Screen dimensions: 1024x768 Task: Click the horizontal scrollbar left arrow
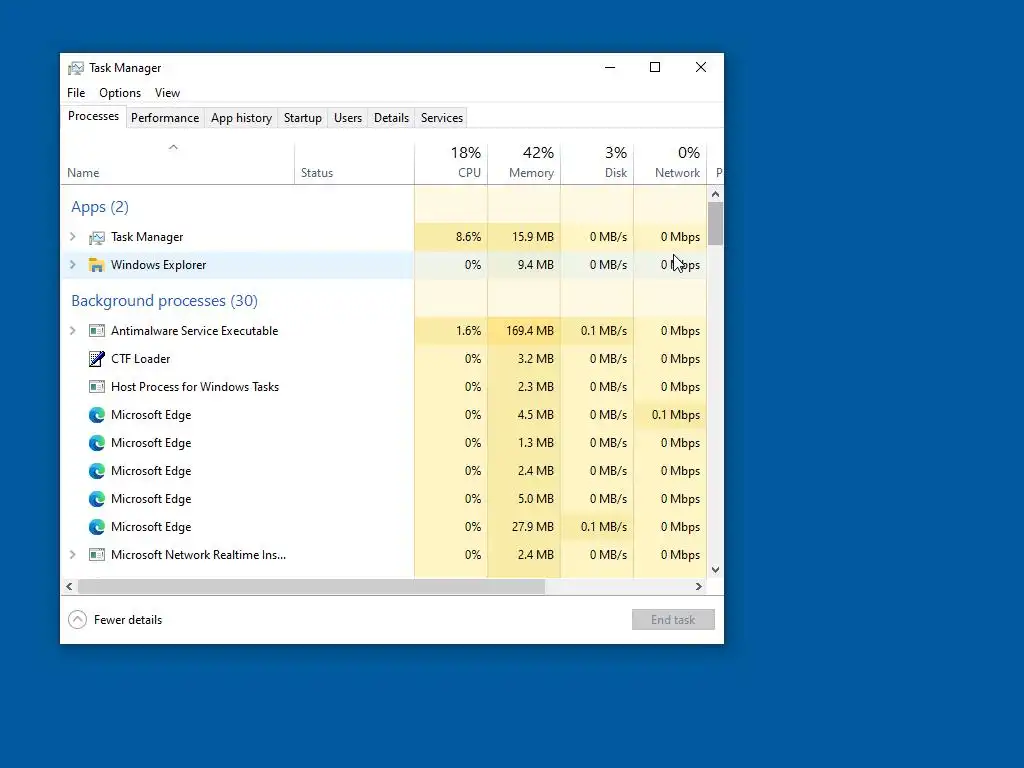click(69, 586)
